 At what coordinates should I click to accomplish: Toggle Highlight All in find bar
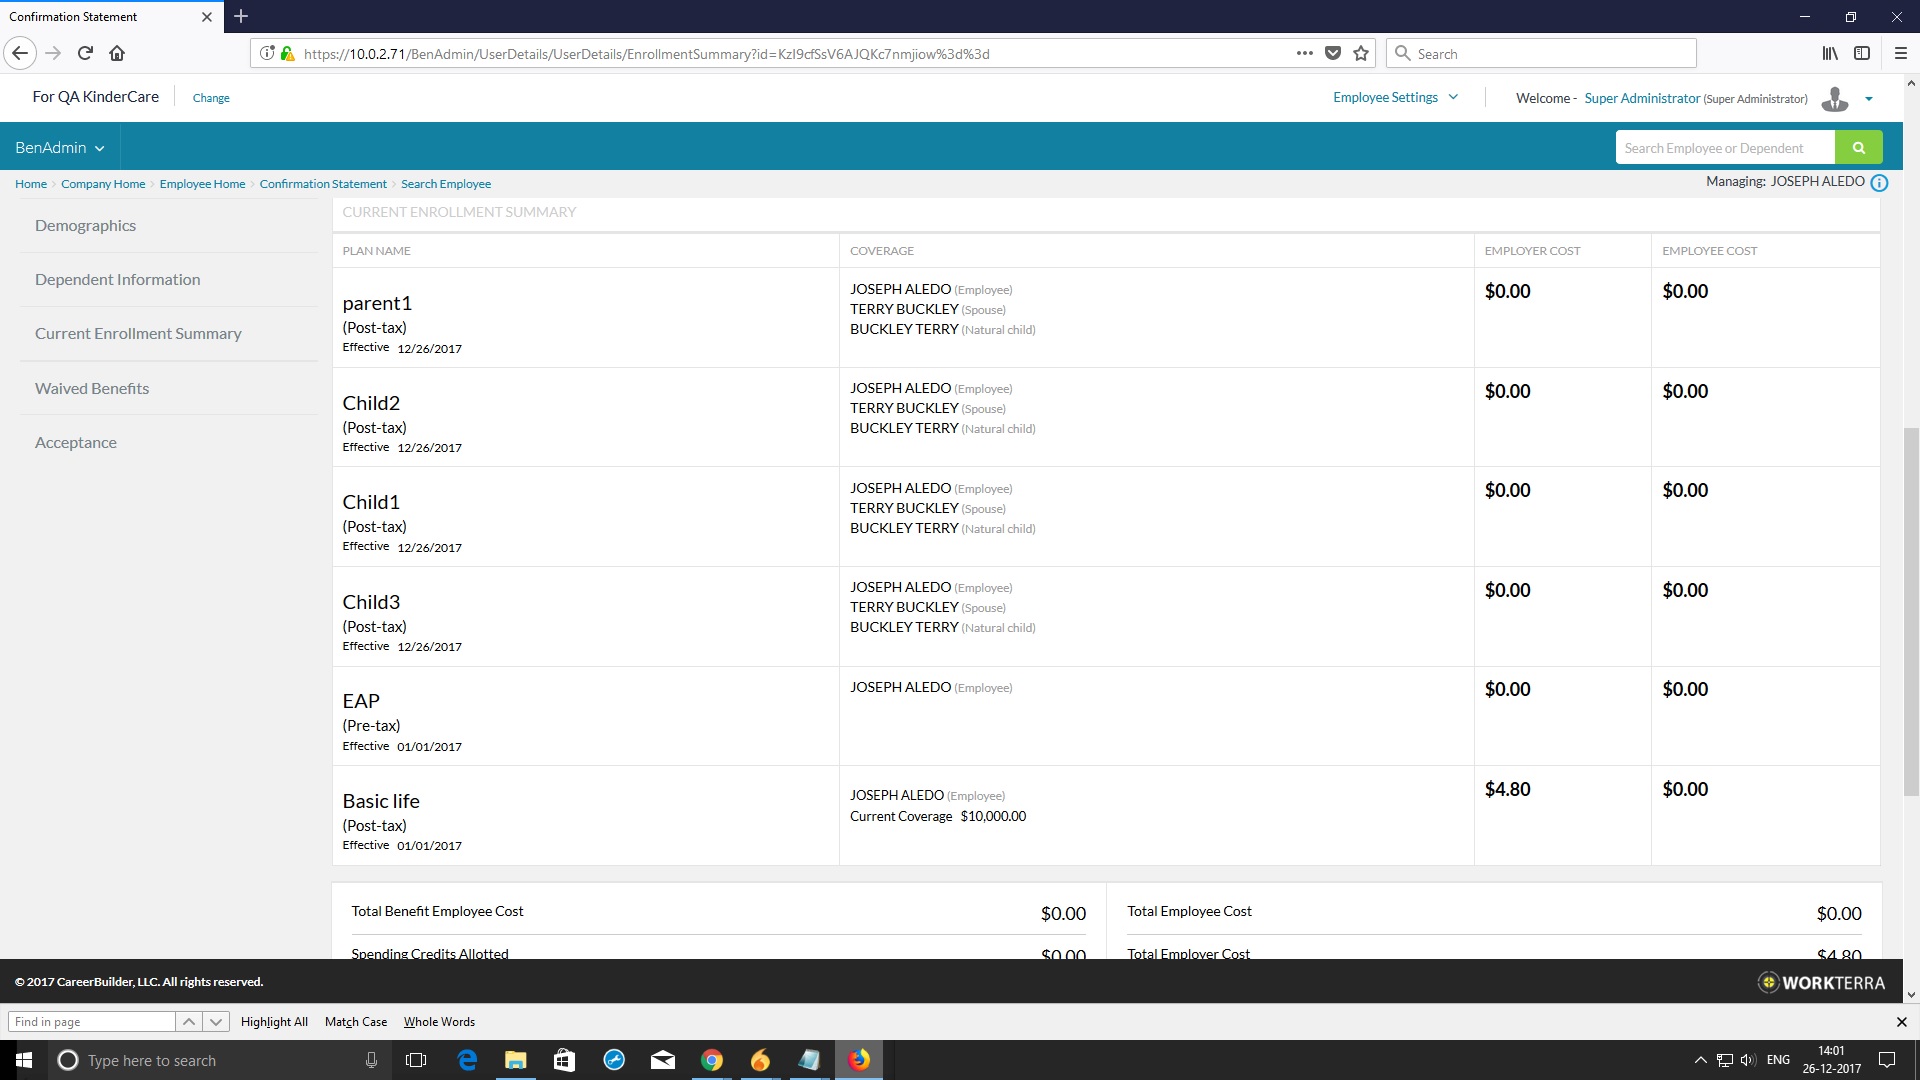coord(274,1022)
